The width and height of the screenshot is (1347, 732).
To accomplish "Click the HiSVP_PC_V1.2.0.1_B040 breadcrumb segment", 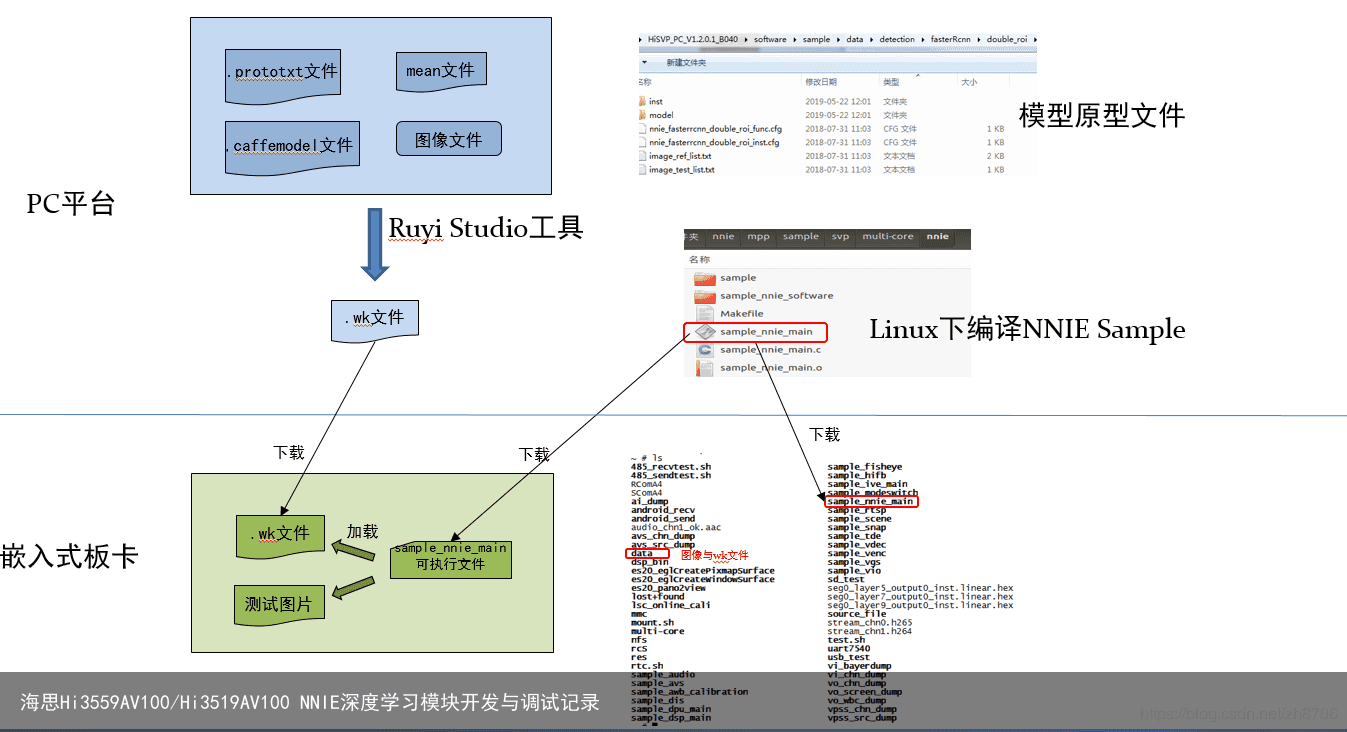I will click(x=693, y=39).
